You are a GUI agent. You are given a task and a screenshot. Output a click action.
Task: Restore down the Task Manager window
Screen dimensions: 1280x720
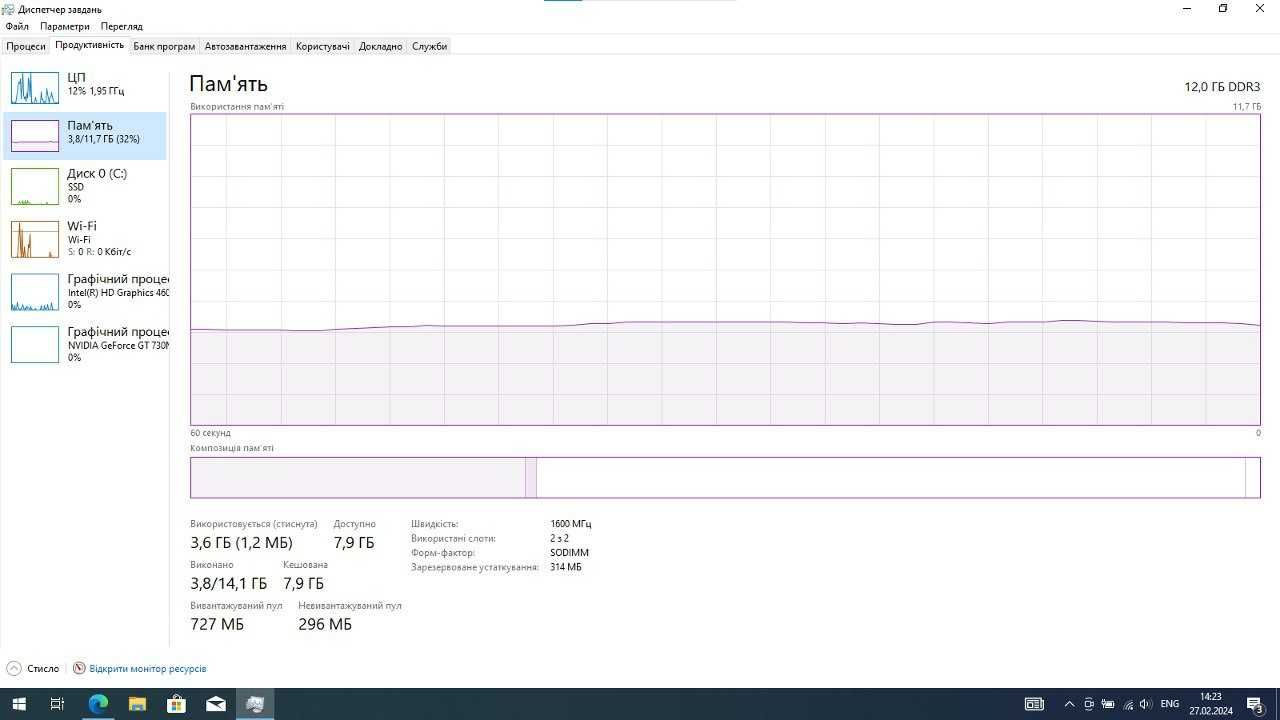[x=1223, y=9]
